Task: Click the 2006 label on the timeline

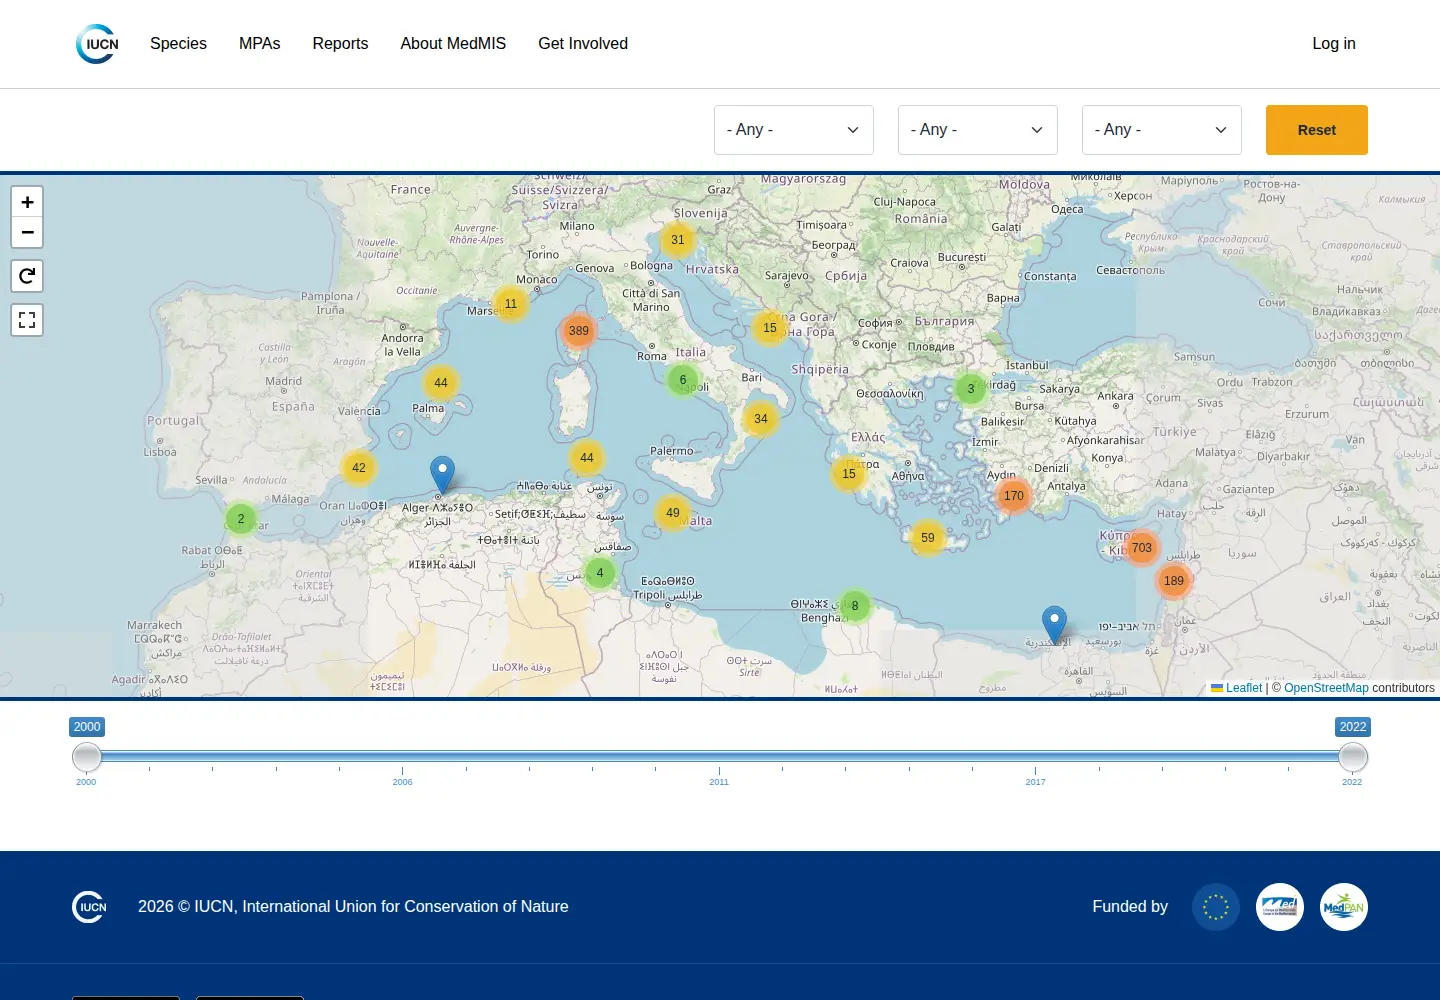Action: (402, 782)
